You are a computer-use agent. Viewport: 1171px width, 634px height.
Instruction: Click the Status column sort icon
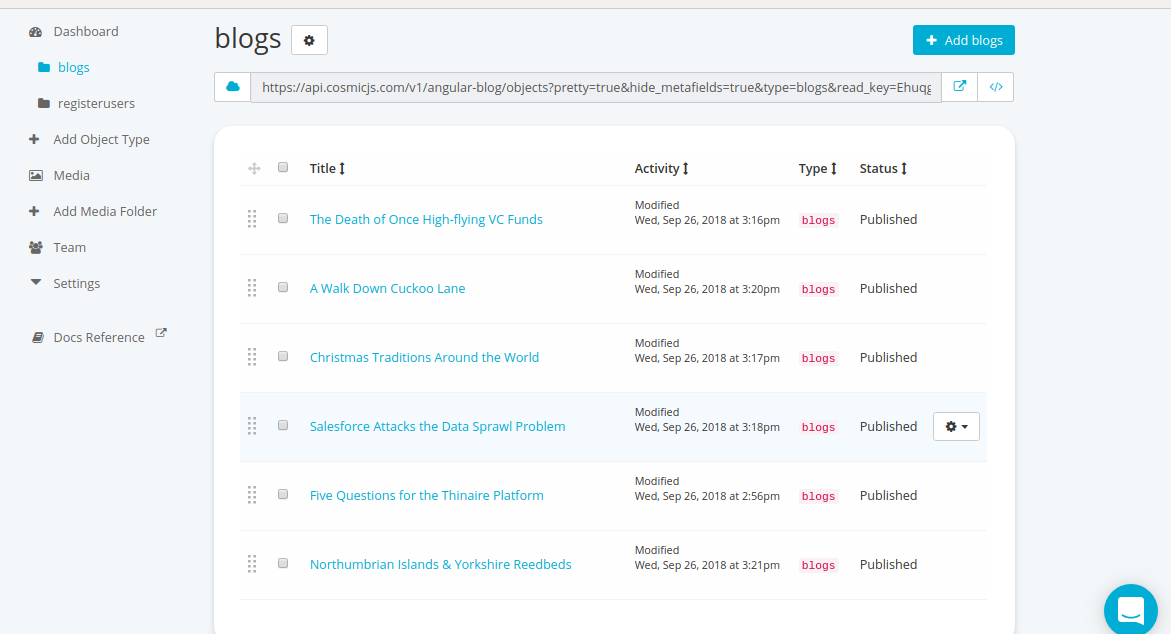click(904, 169)
